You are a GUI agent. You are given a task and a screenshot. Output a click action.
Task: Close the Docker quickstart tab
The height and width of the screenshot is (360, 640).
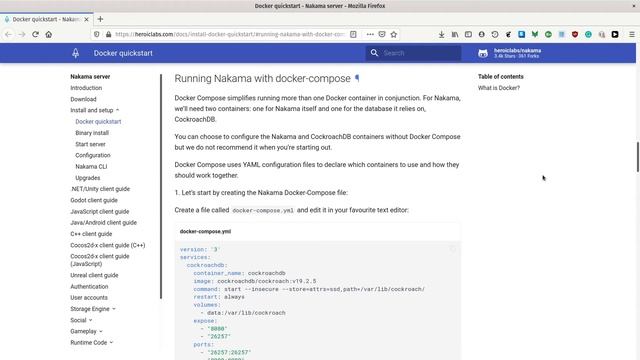click(86, 19)
